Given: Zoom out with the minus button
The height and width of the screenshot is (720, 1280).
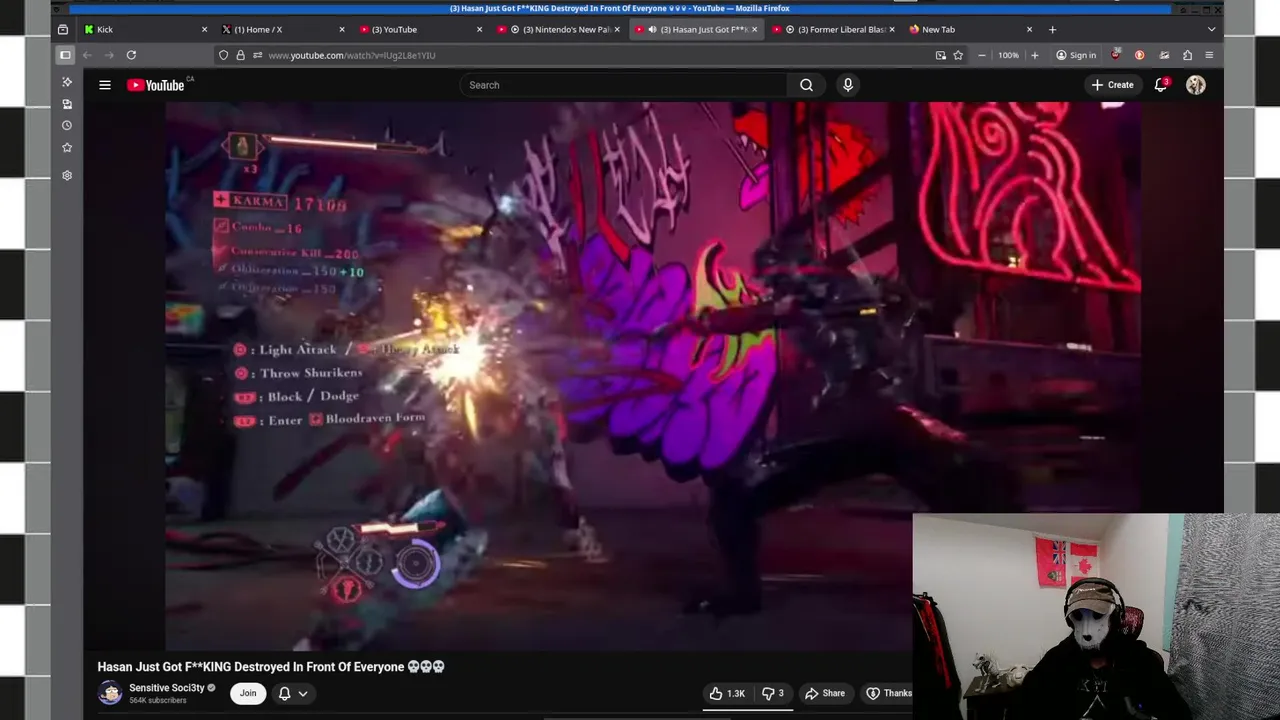Looking at the screenshot, I should [982, 55].
